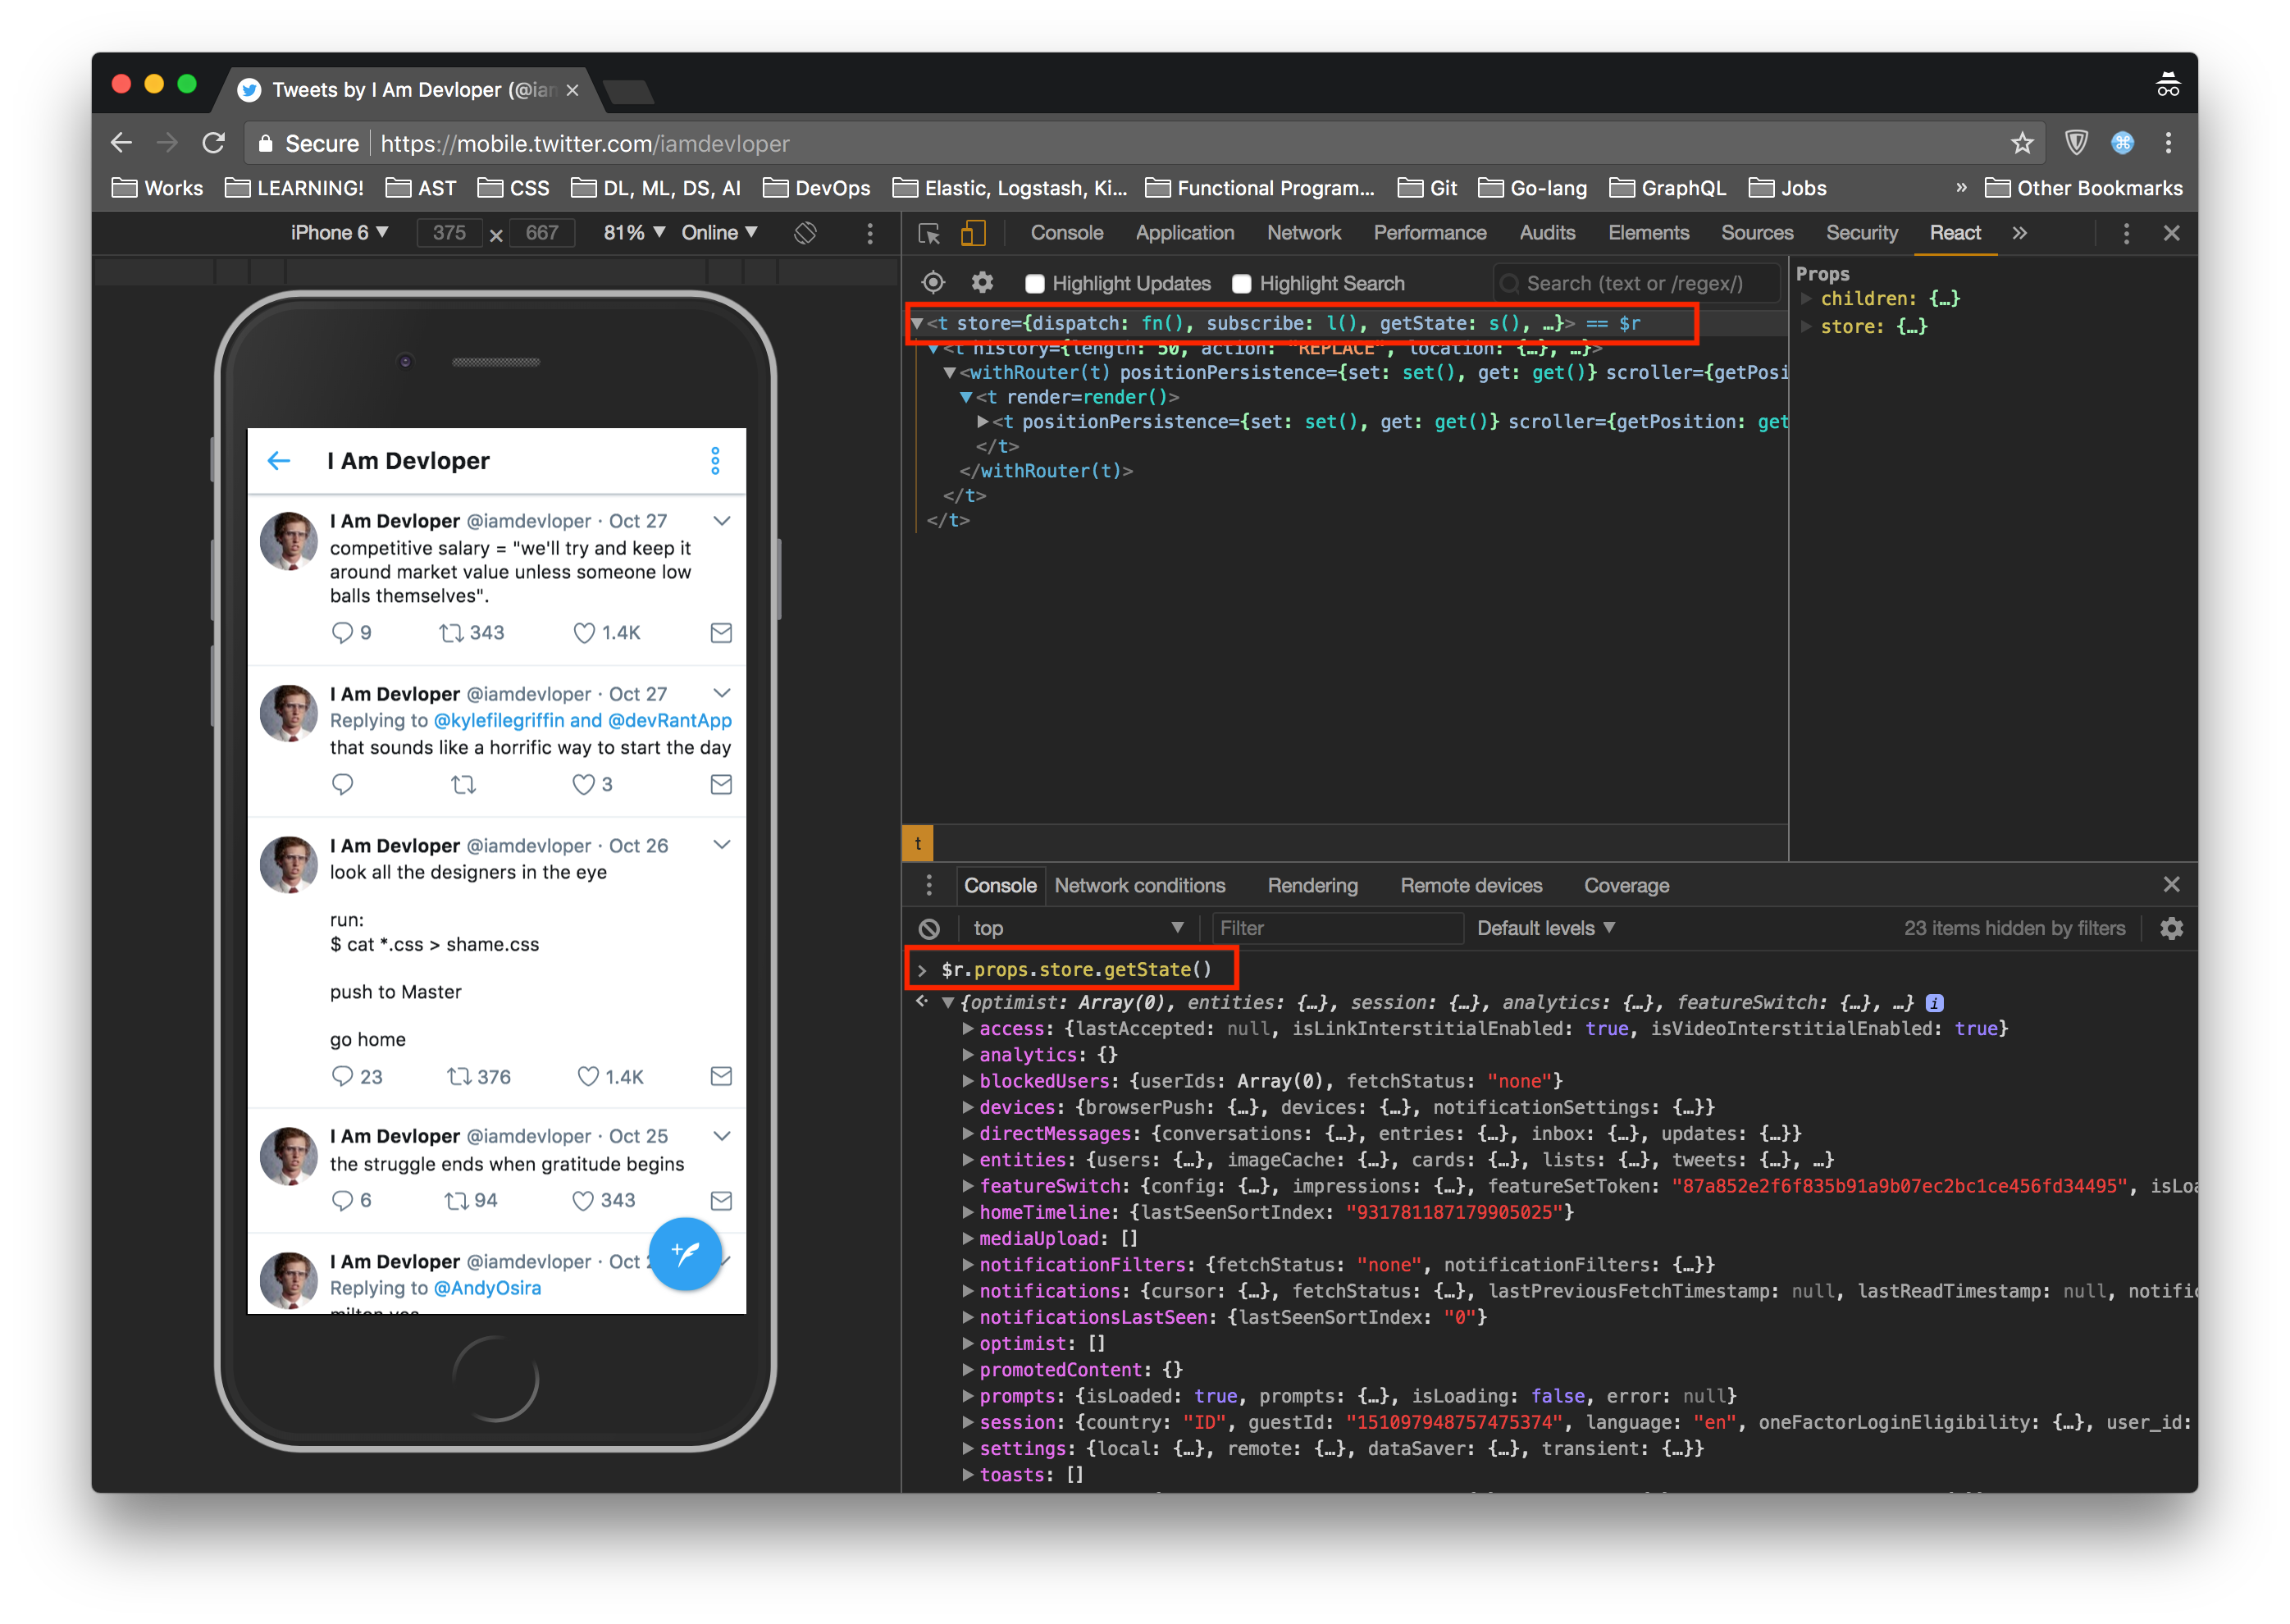This screenshot has width=2290, height=1624.
Task: Expand the entities state entry
Action: tap(967, 1159)
